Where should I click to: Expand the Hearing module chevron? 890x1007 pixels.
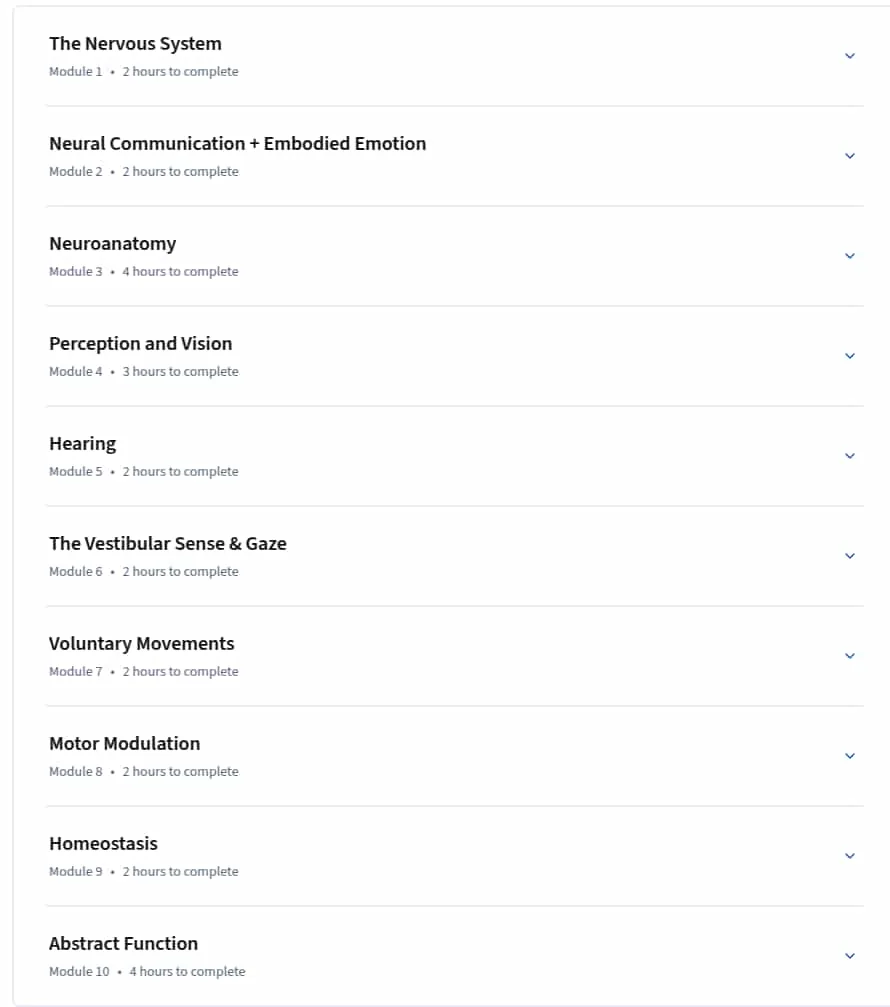point(850,456)
